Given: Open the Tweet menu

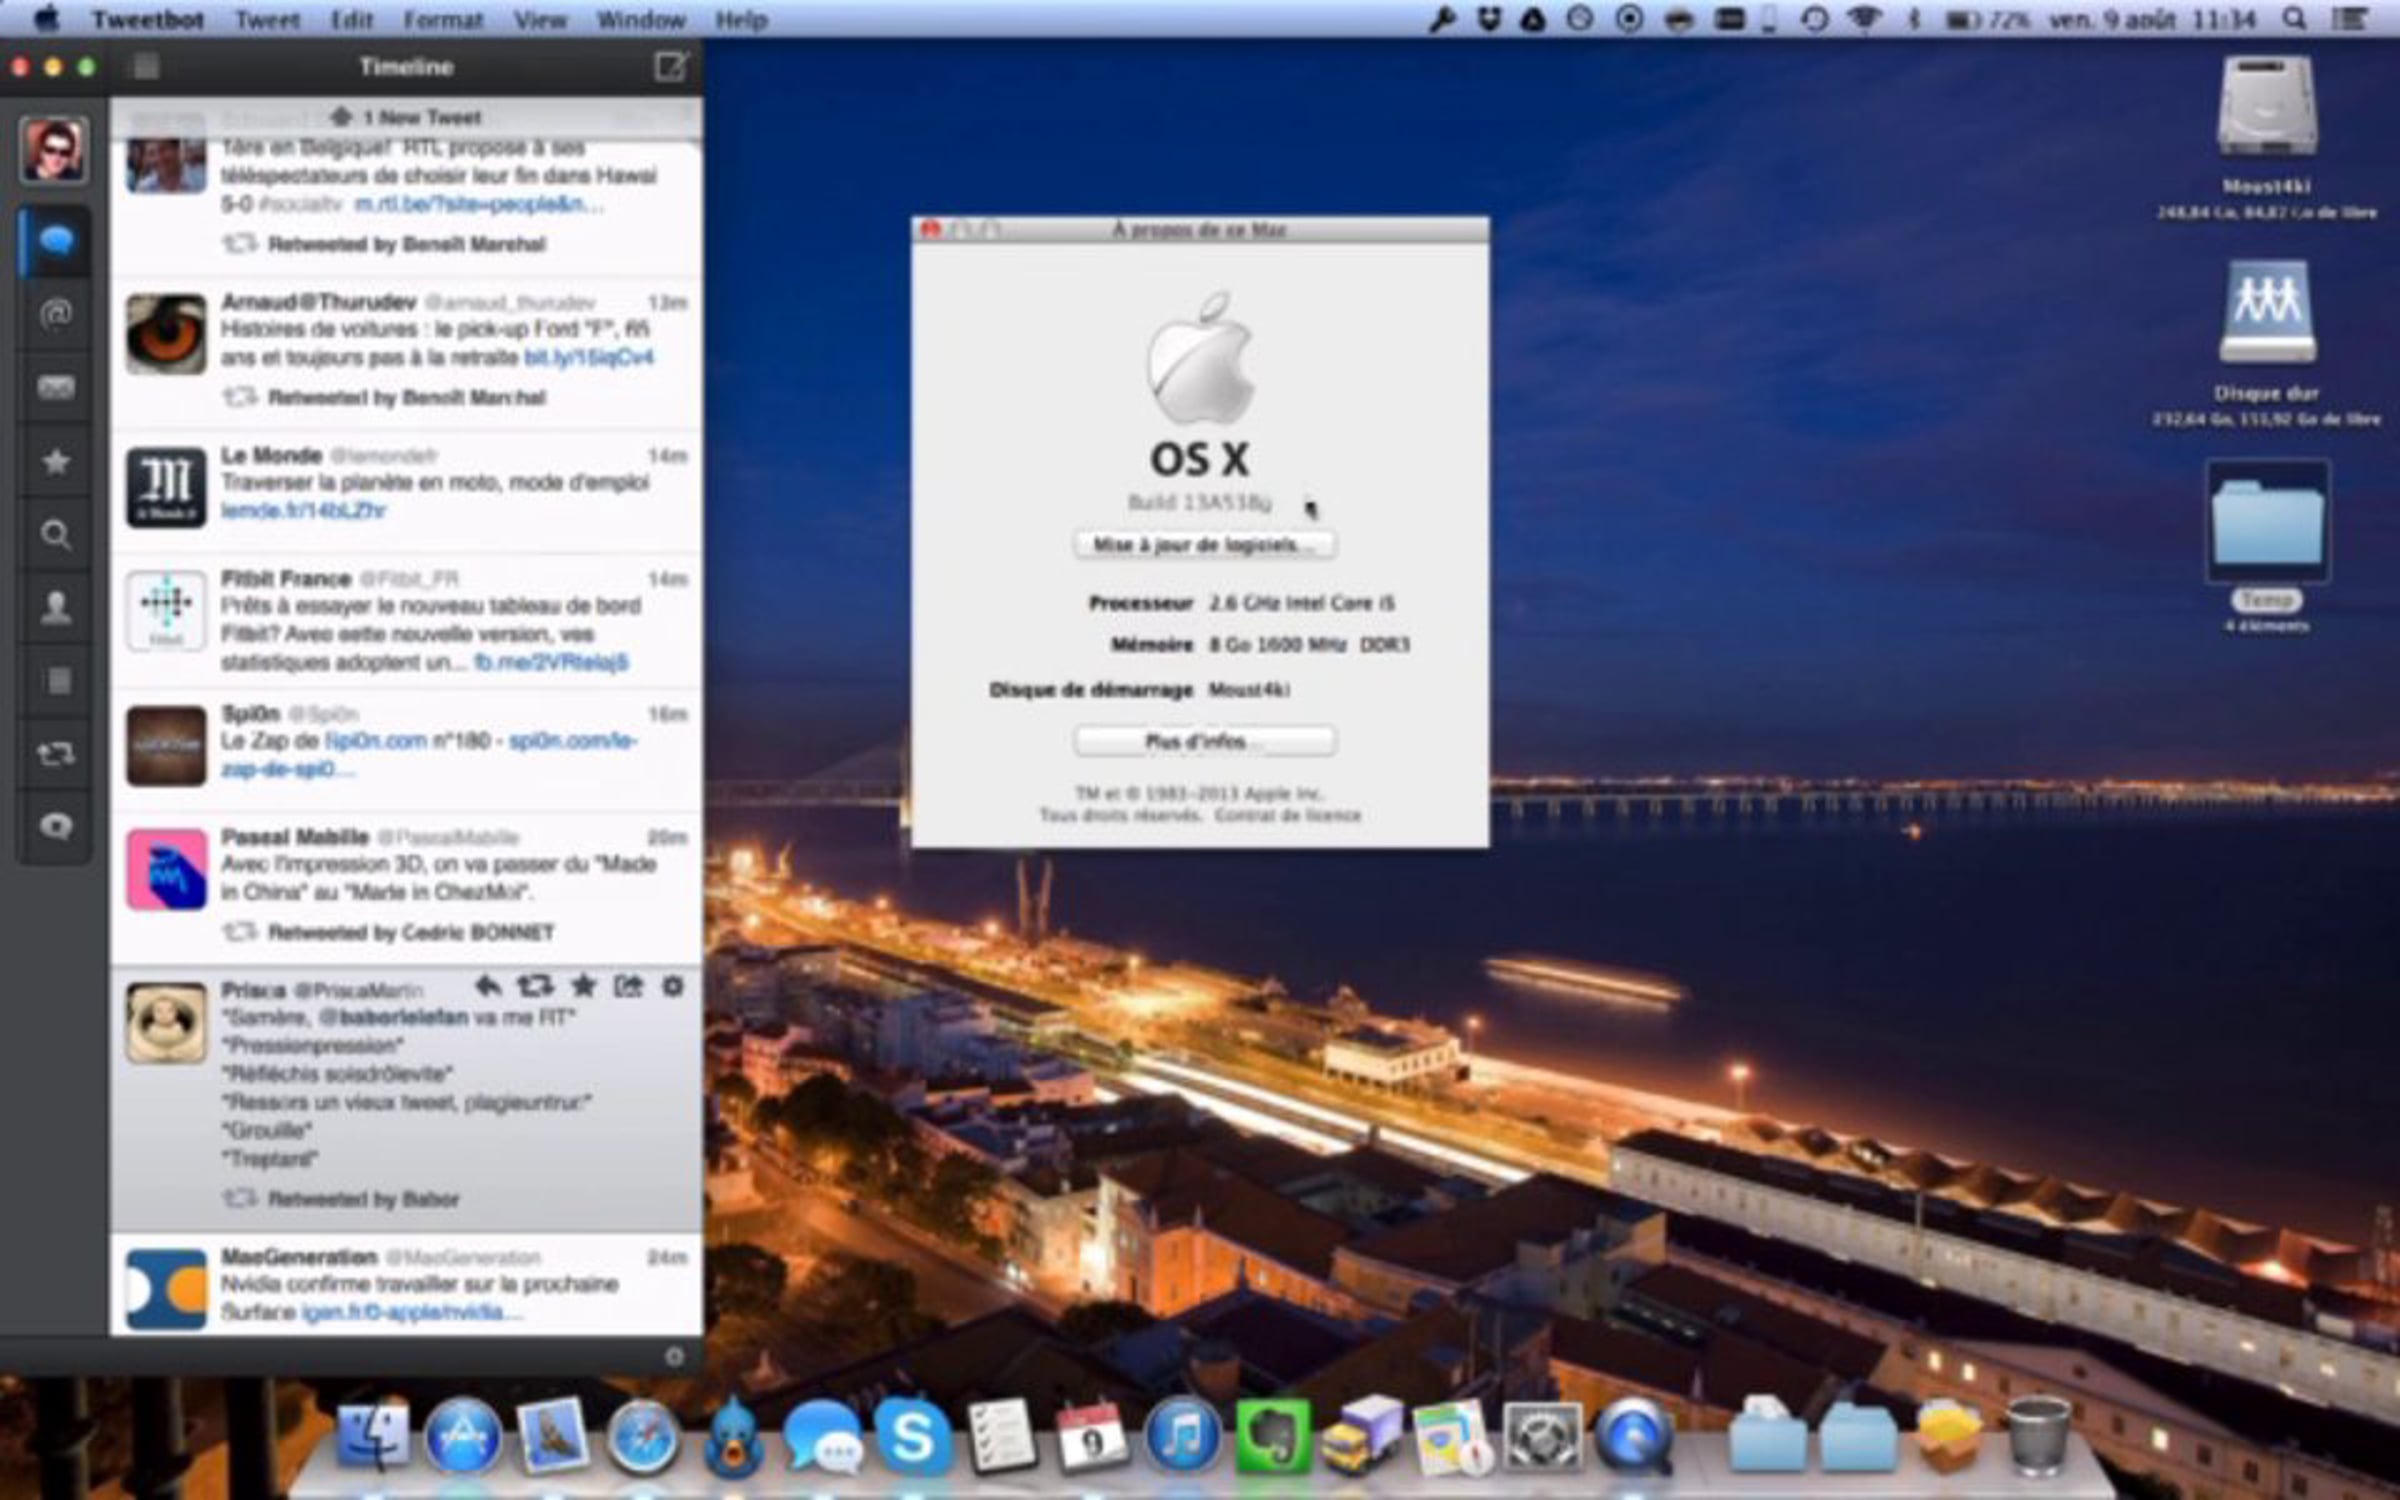Looking at the screenshot, I should pyautogui.click(x=267, y=19).
